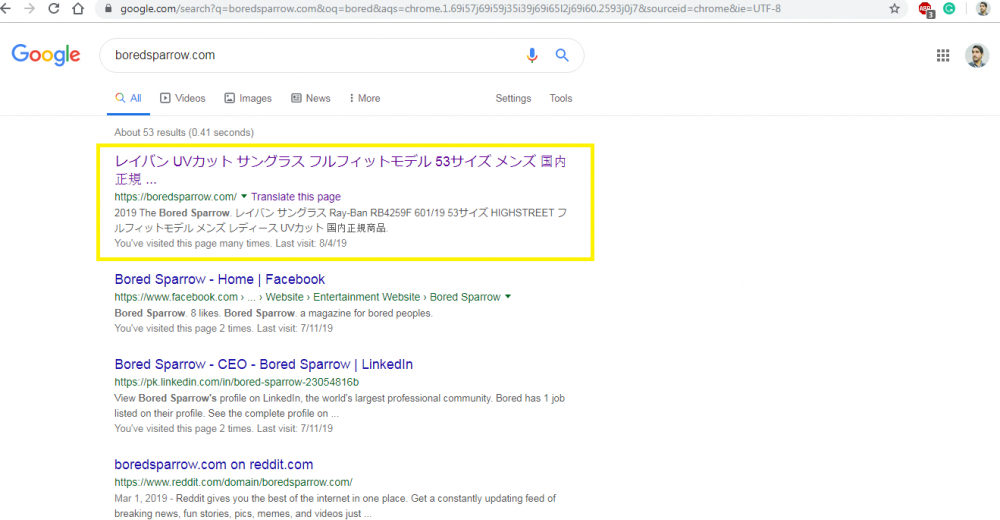Click the 'Mar 1, 2019' Reddit snippet

[335, 506]
